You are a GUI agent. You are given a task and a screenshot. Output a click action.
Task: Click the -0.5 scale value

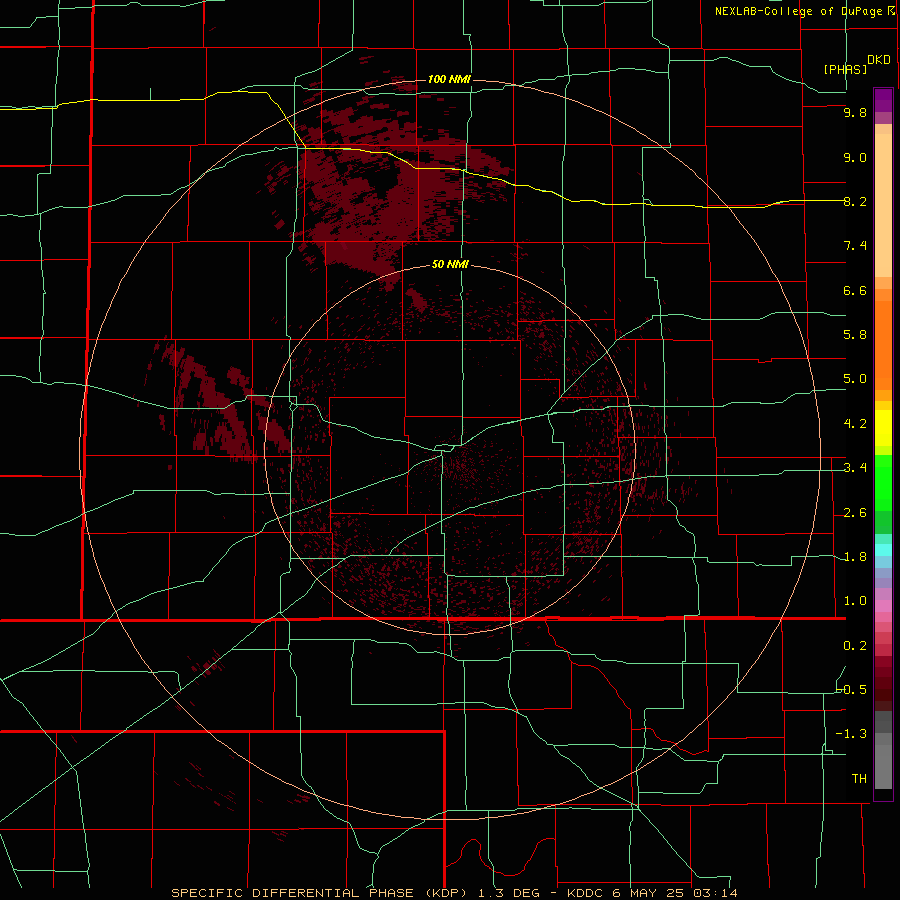[x=851, y=689]
